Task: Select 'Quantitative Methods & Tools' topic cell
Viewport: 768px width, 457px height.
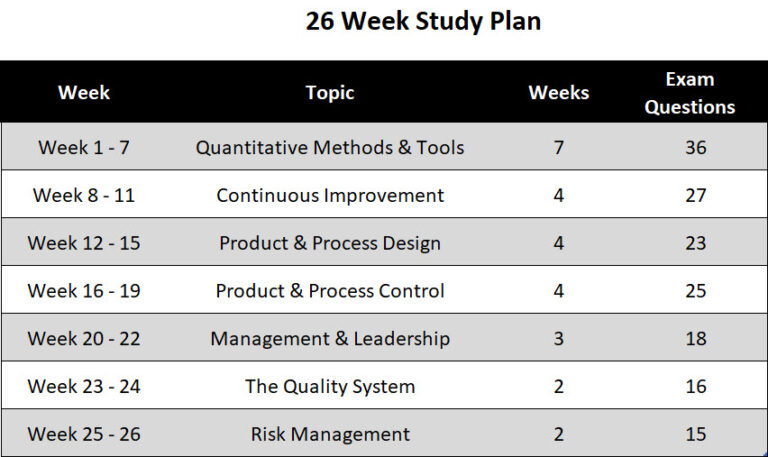Action: click(x=330, y=147)
